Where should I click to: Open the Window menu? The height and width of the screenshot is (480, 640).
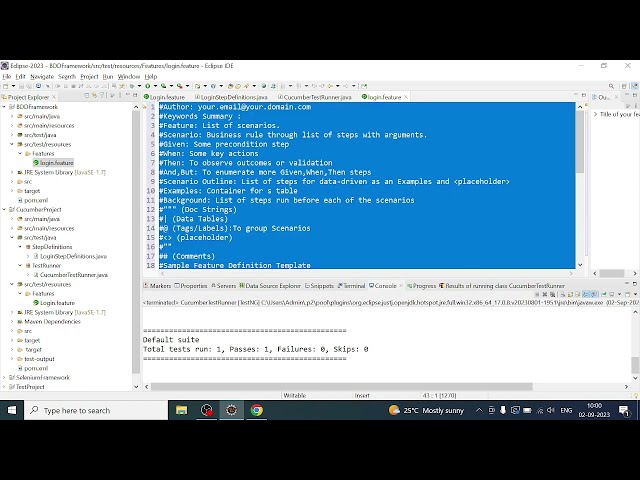click(129, 76)
